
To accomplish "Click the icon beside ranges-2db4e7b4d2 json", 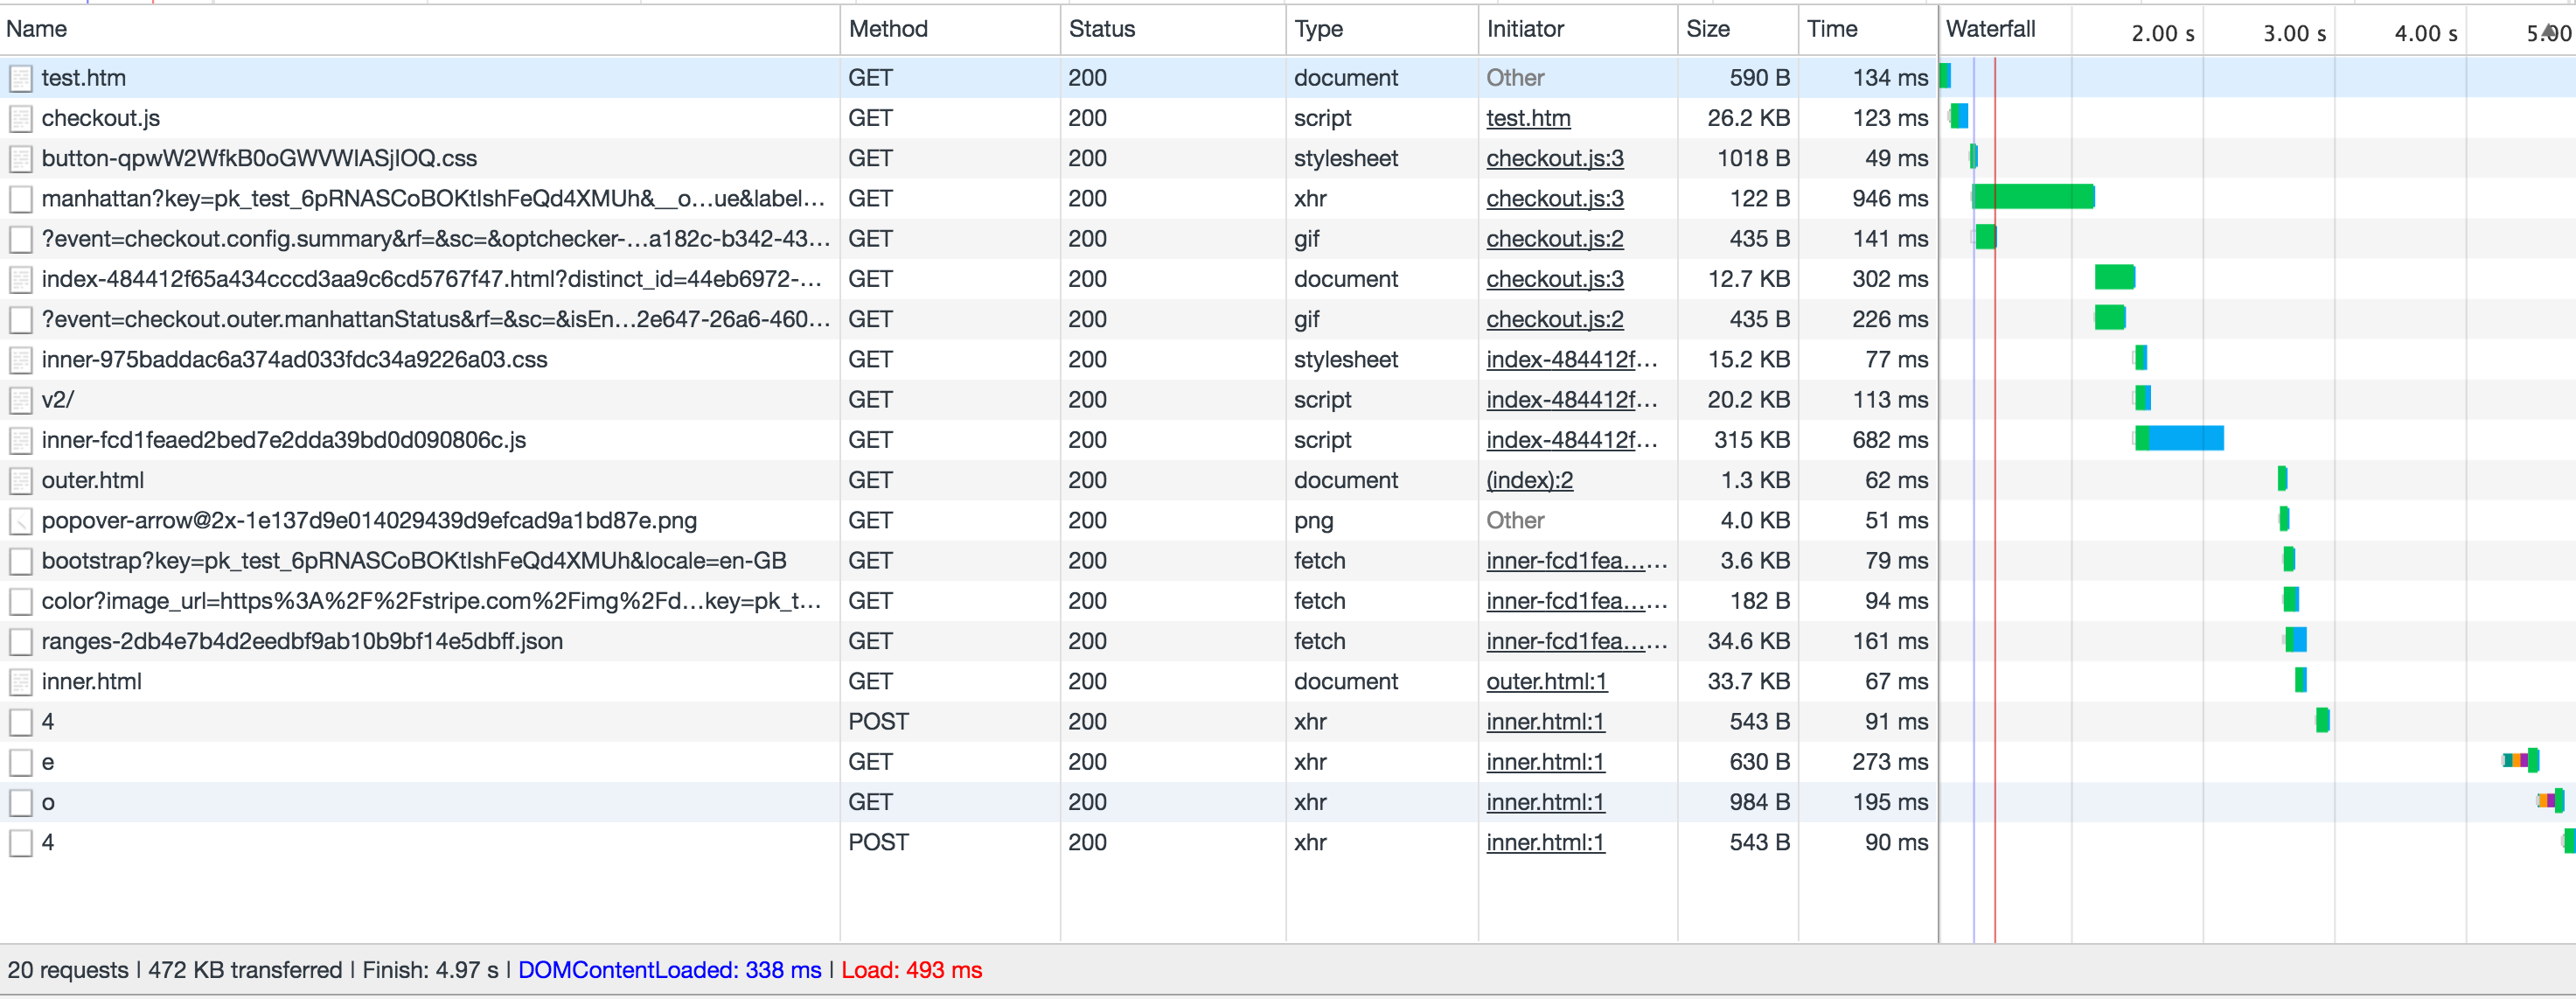I will click(x=20, y=641).
